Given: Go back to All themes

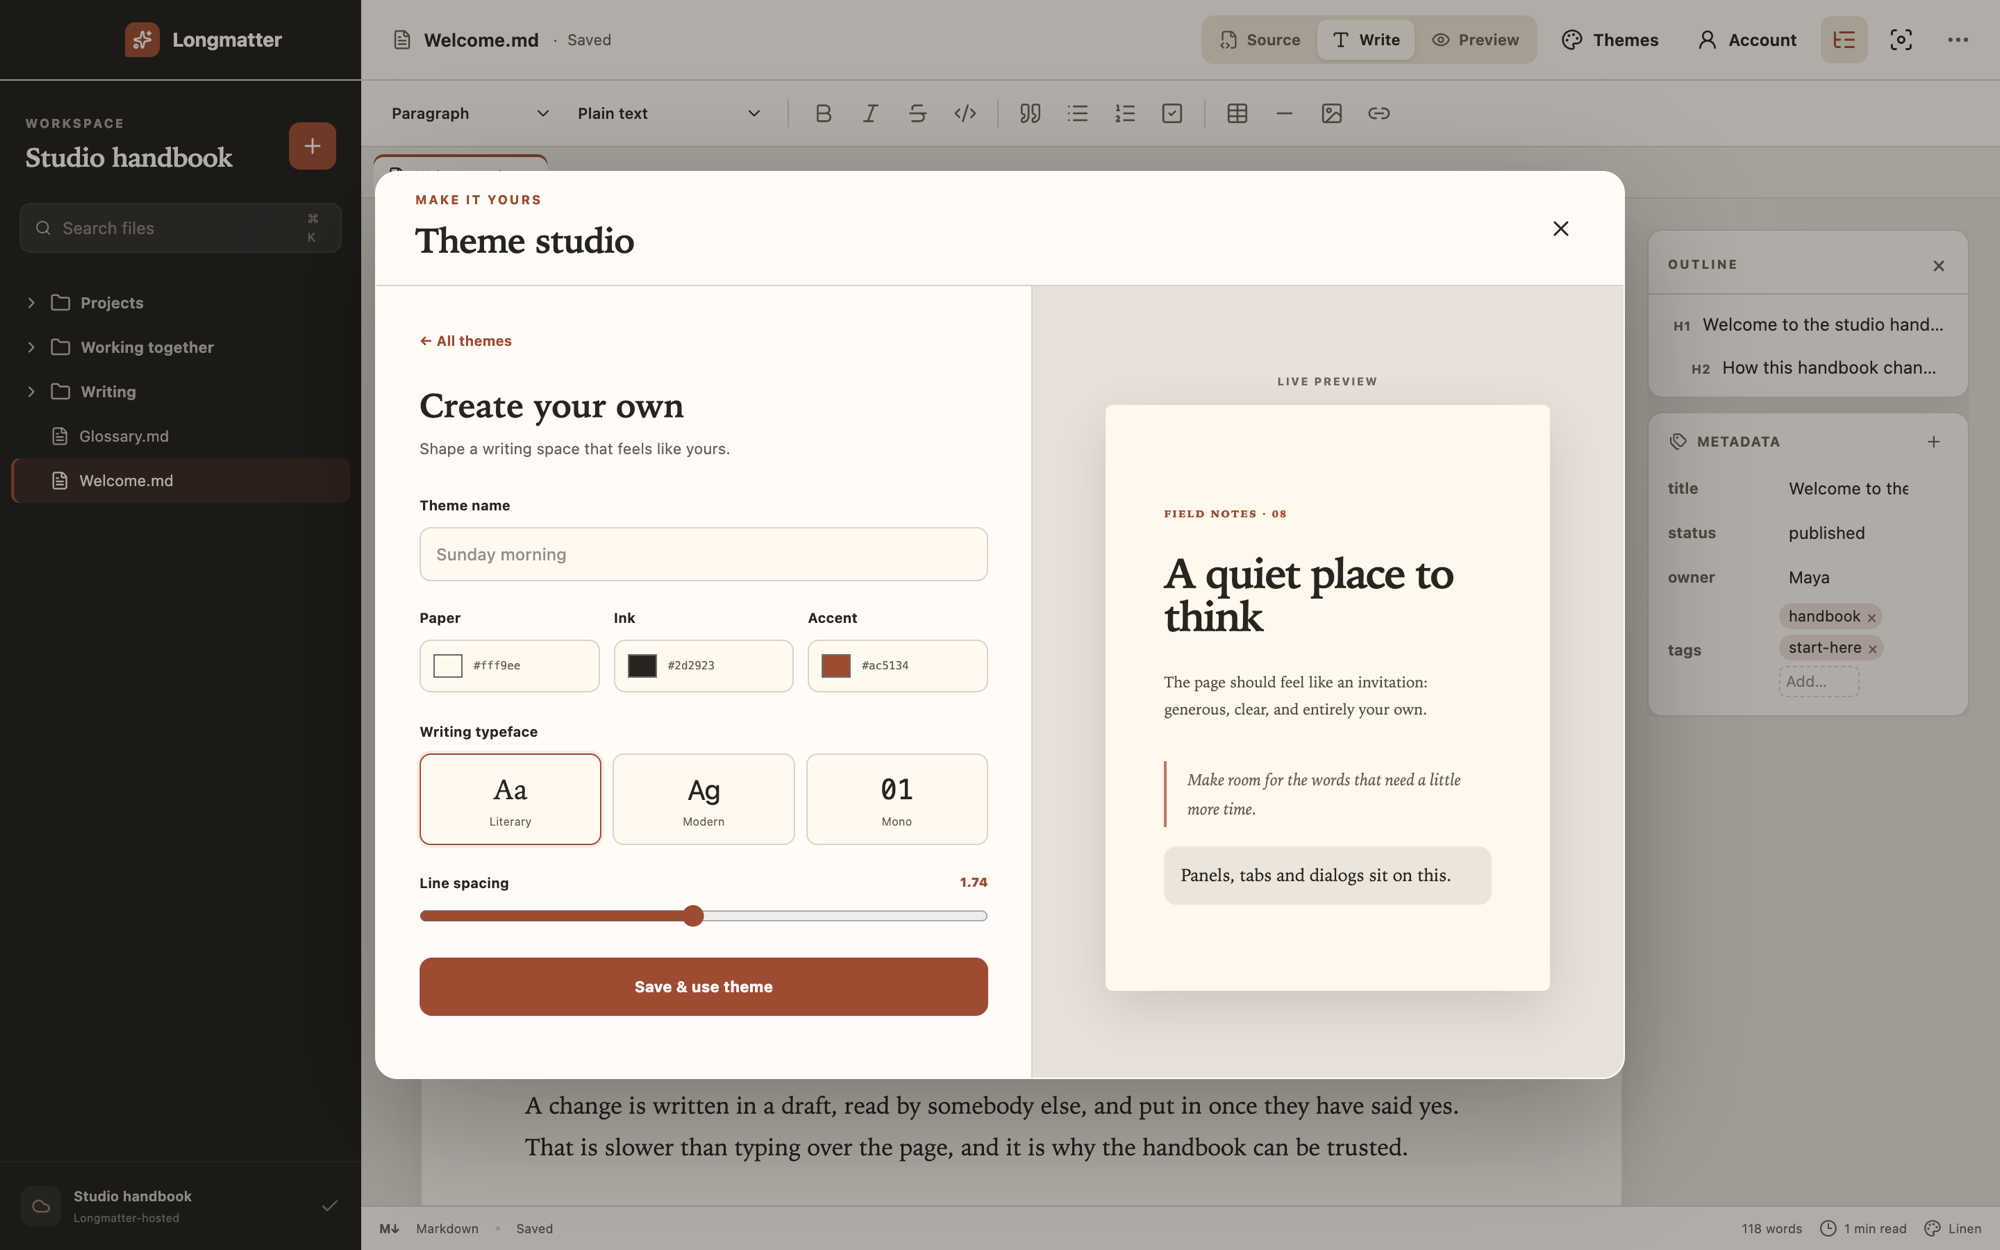Looking at the screenshot, I should coord(465,341).
